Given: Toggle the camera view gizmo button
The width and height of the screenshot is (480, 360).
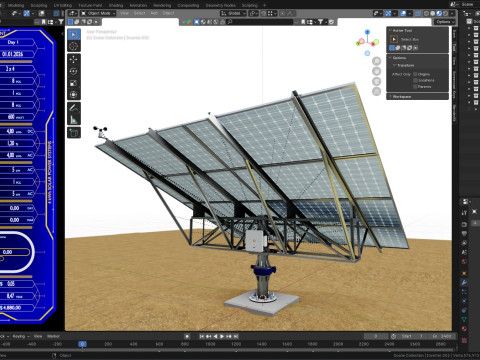Looking at the screenshot, I should pos(376,81).
